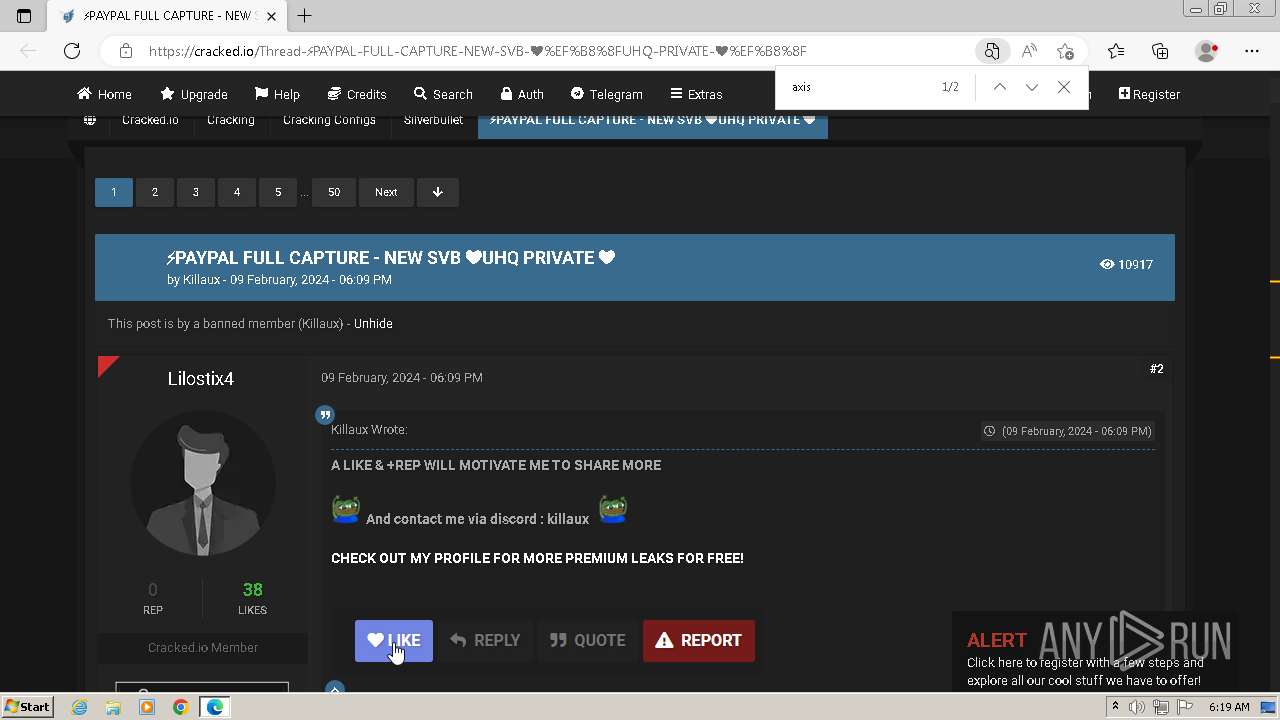Click the address bar URL

[x=477, y=51]
